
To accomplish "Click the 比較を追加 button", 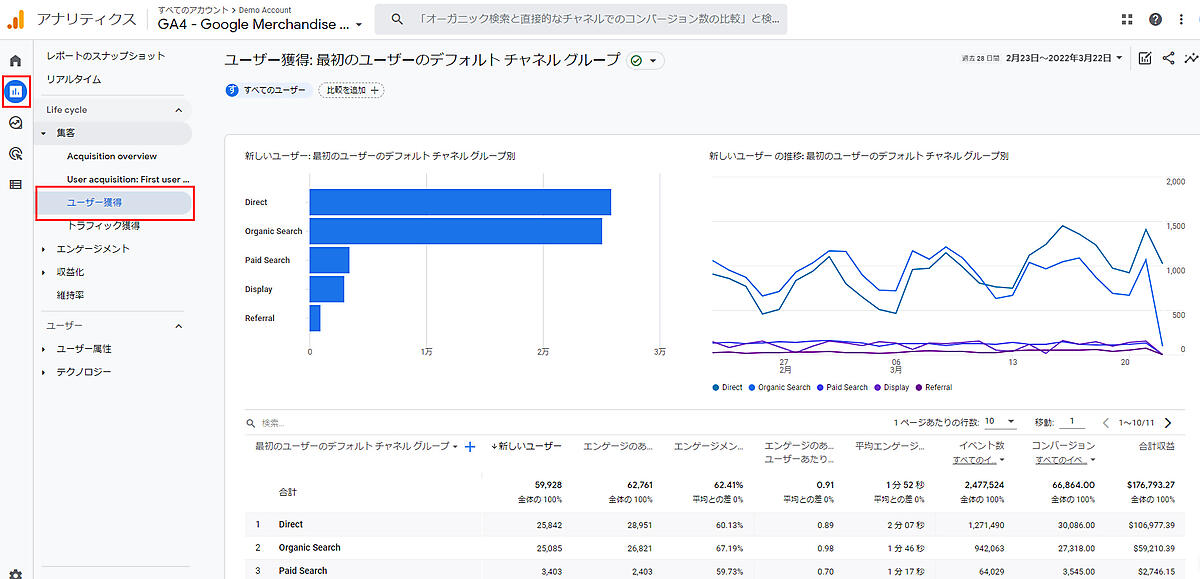I will 351,90.
